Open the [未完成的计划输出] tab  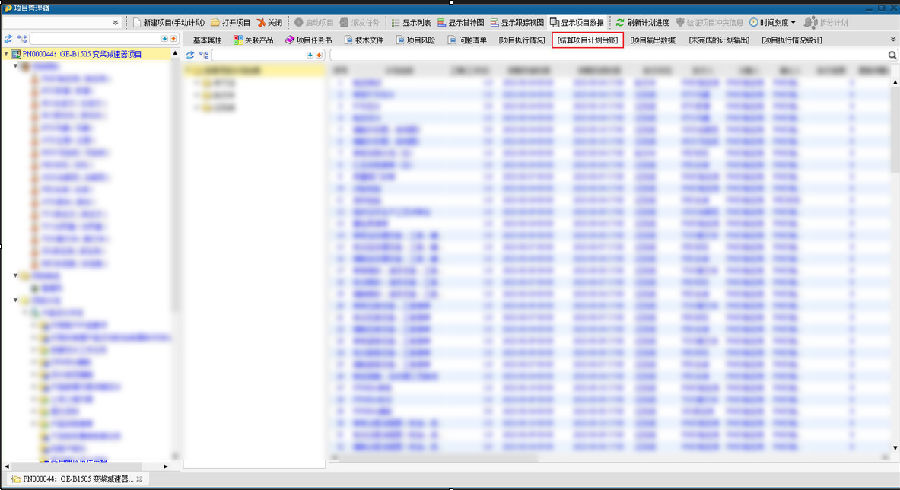(x=719, y=40)
